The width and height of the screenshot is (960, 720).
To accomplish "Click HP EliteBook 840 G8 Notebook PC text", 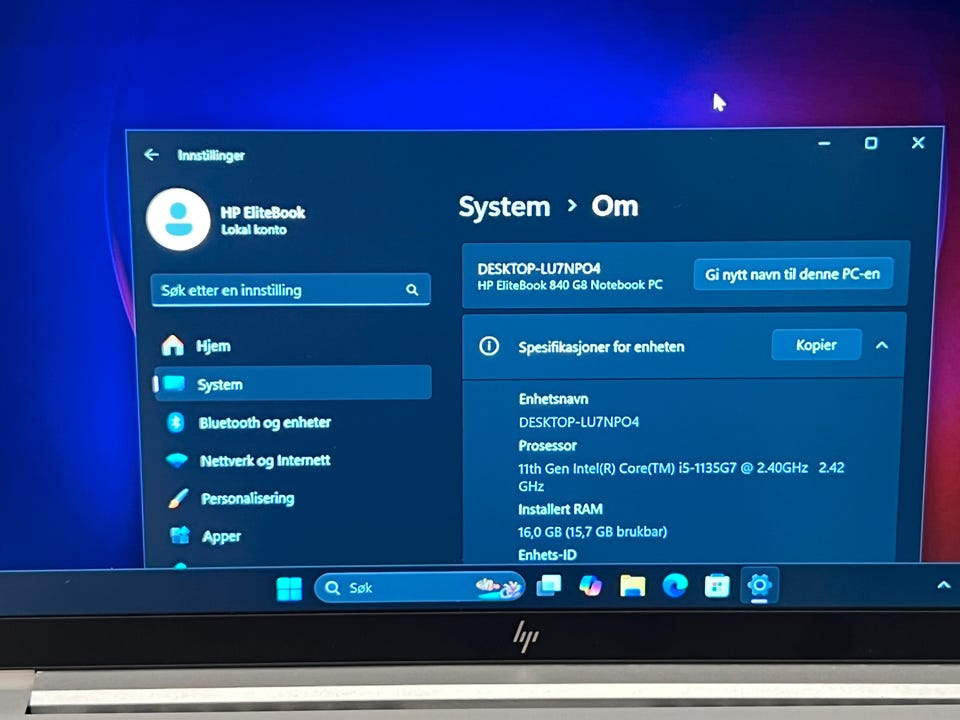I will point(570,285).
